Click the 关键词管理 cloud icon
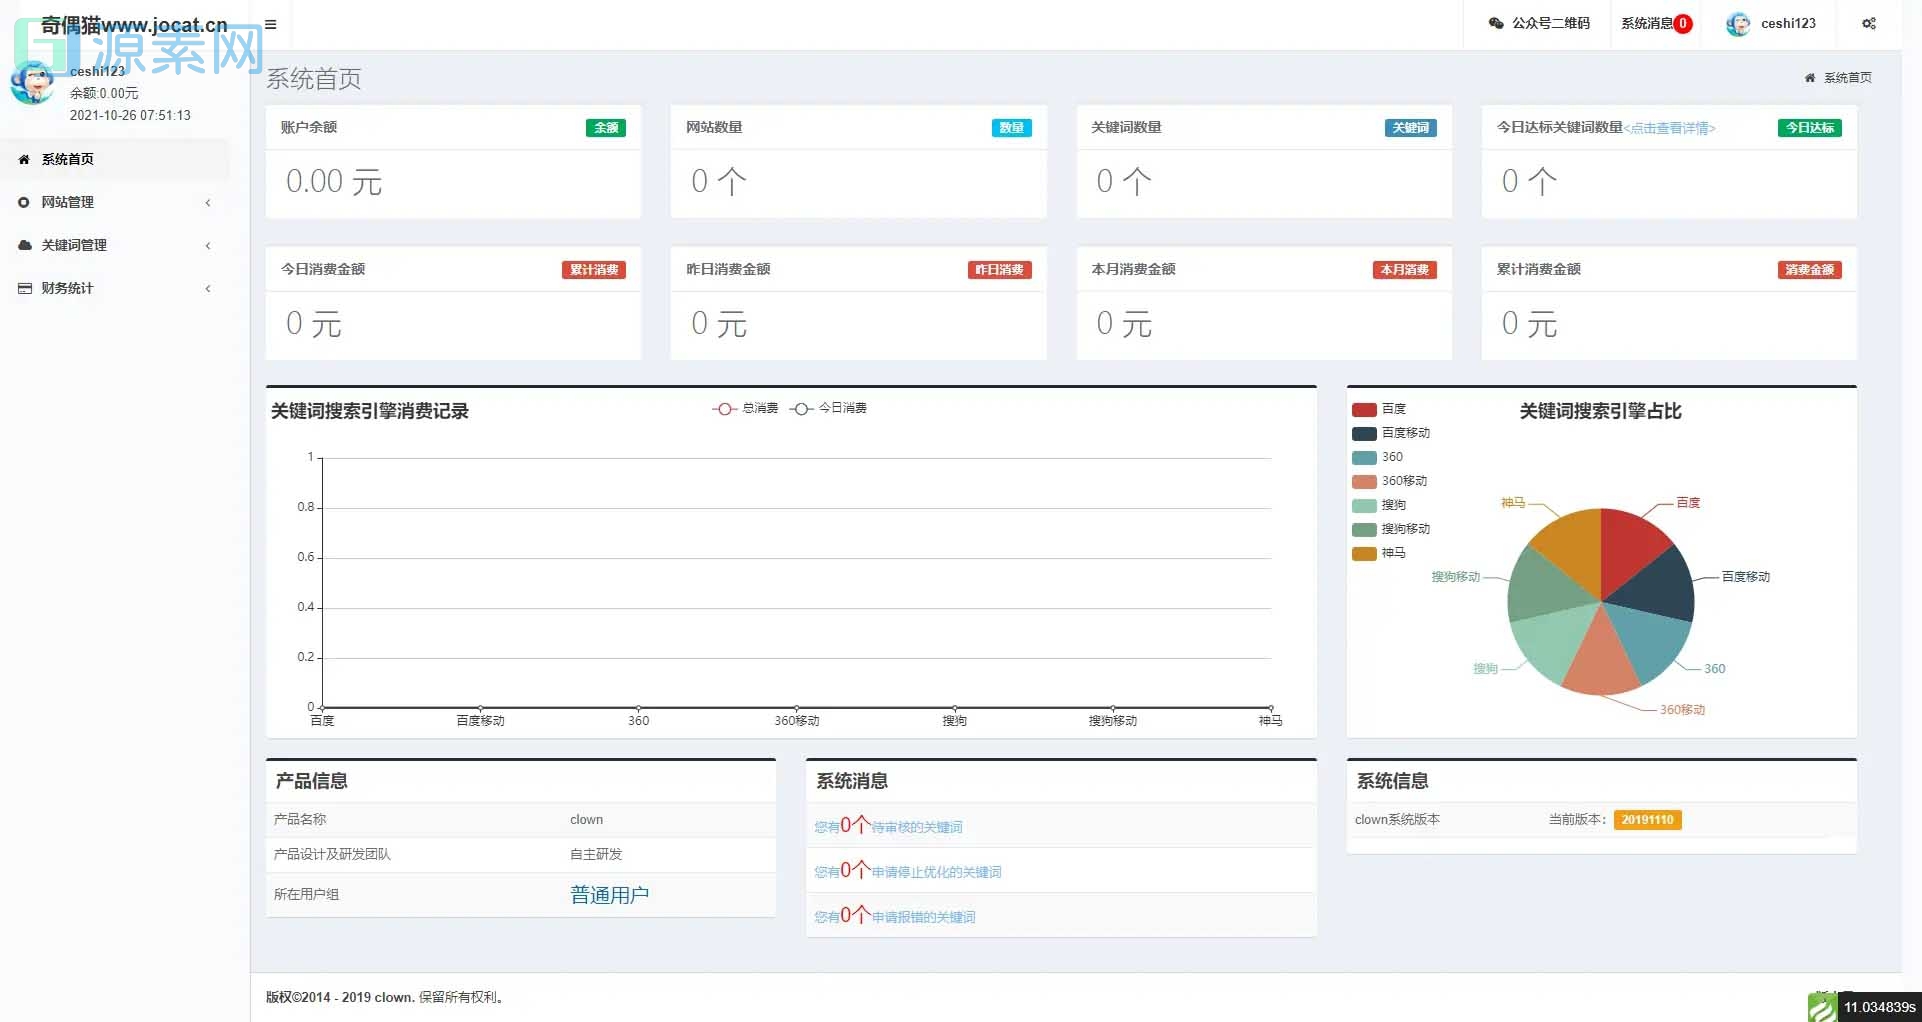The image size is (1922, 1022). point(23,245)
